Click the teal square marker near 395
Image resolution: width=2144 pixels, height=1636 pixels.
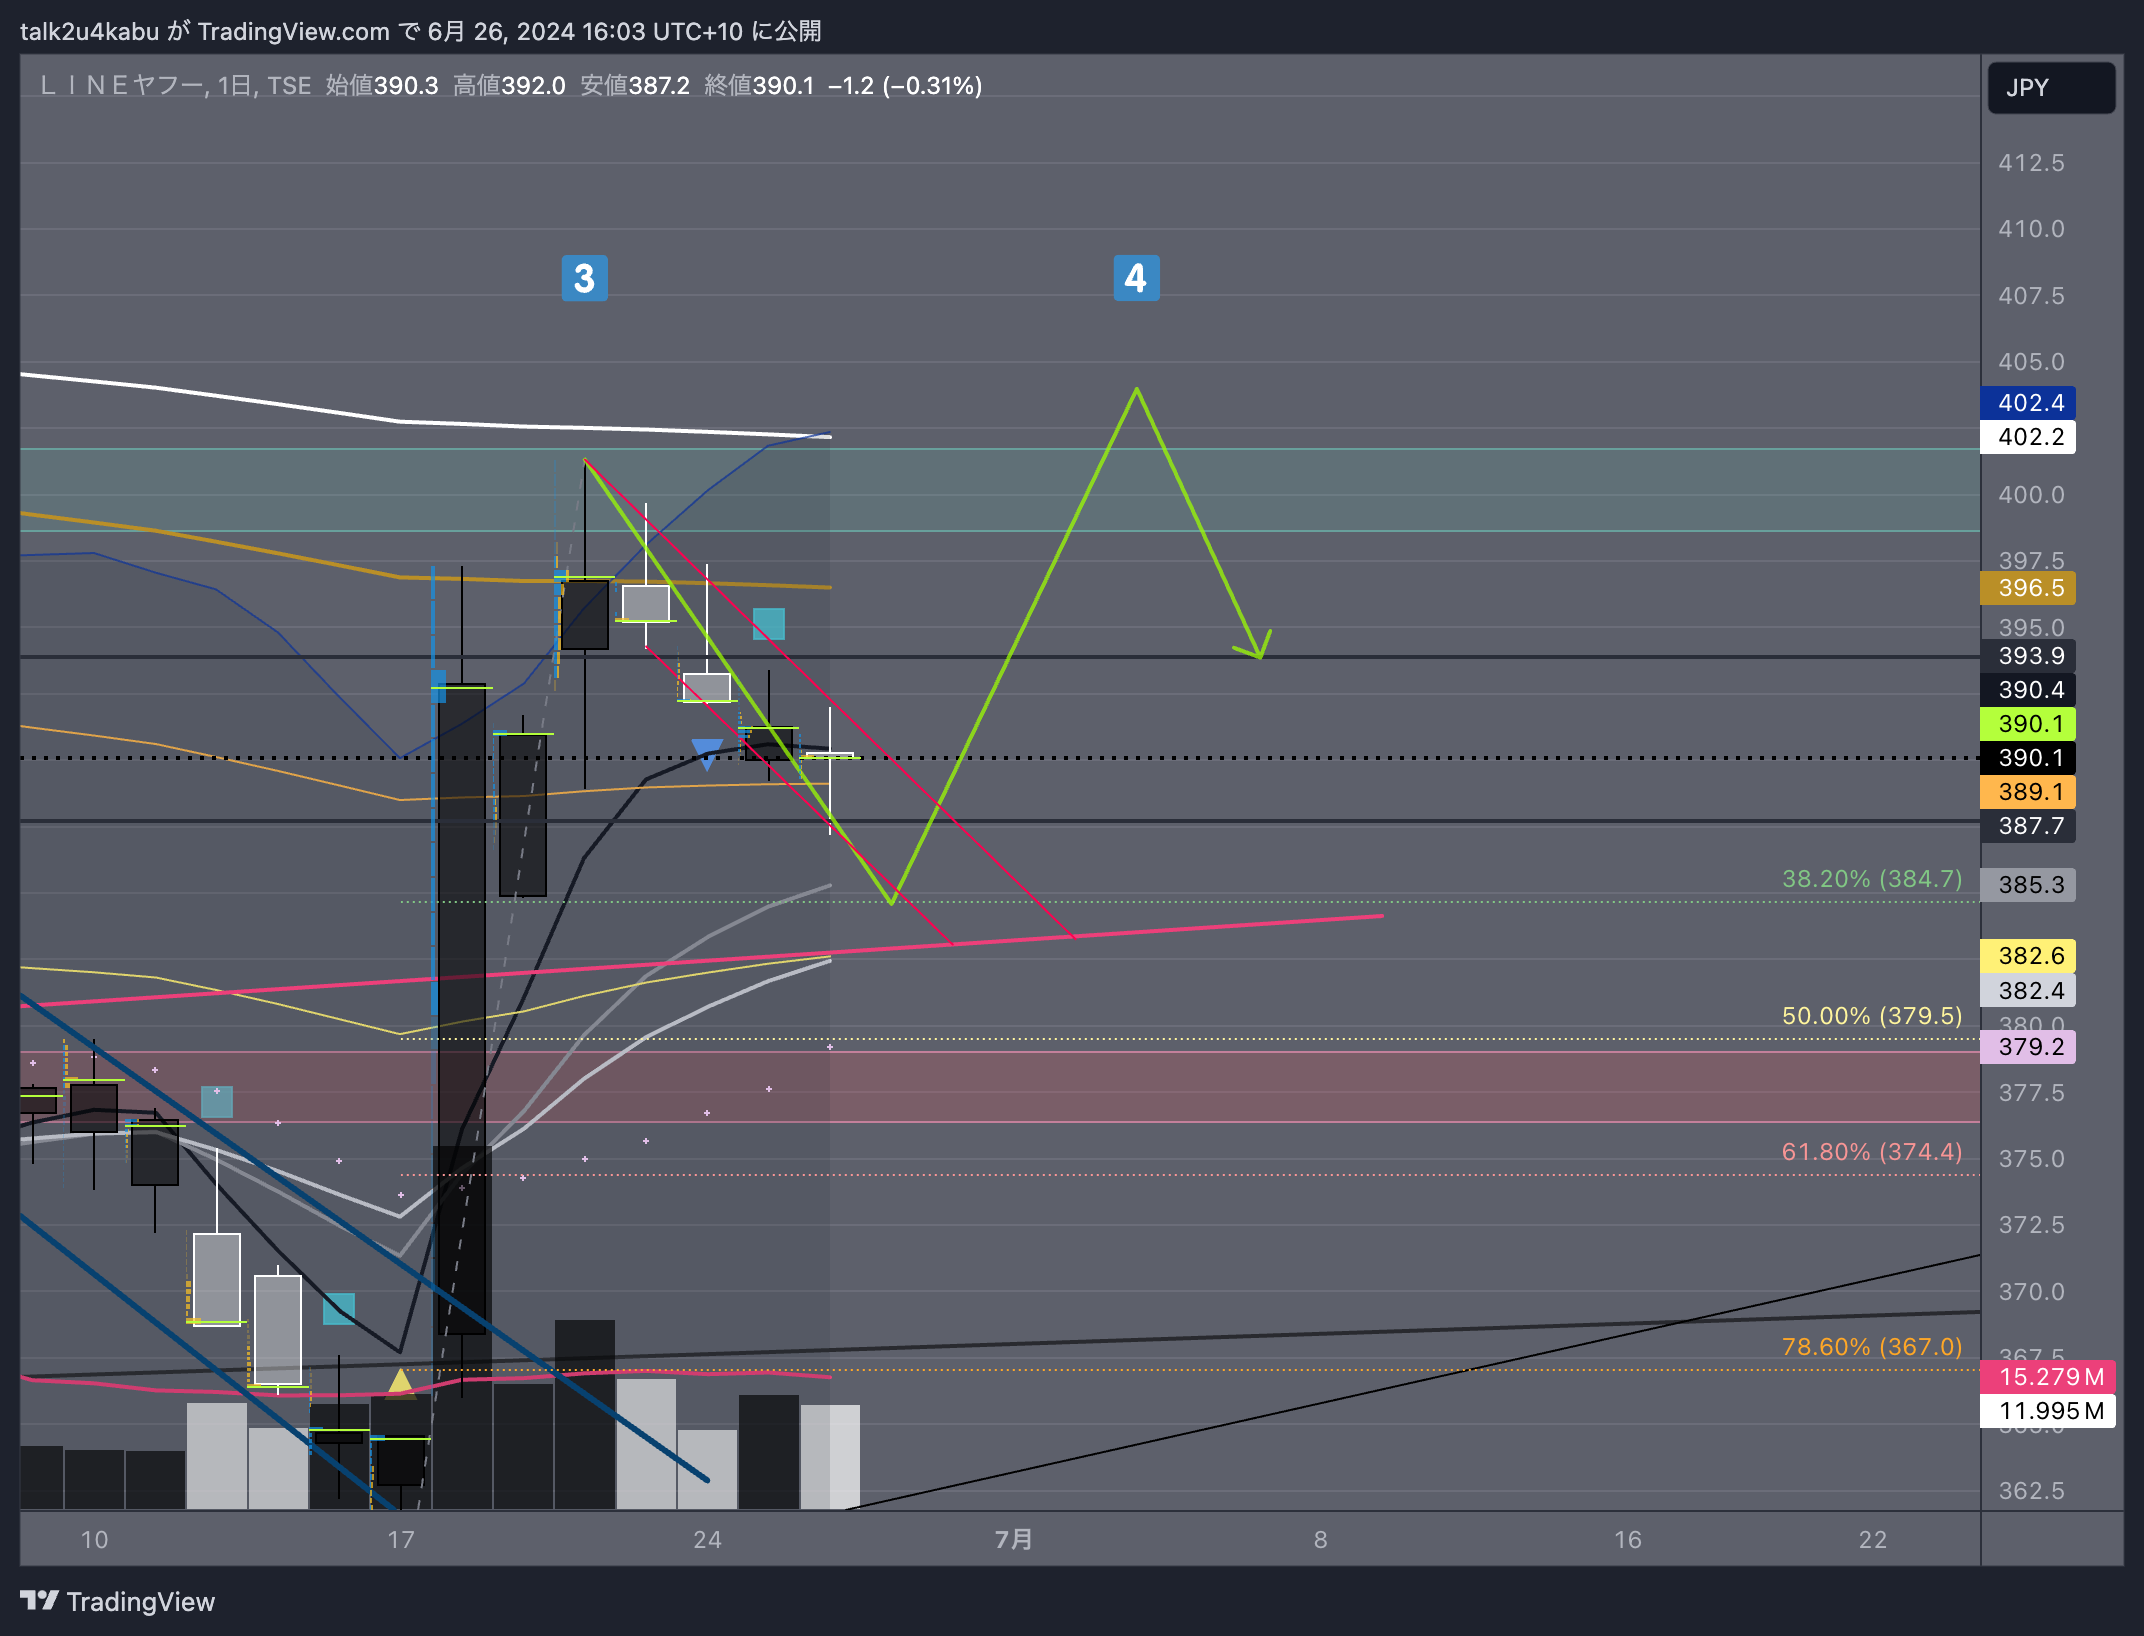tap(768, 624)
